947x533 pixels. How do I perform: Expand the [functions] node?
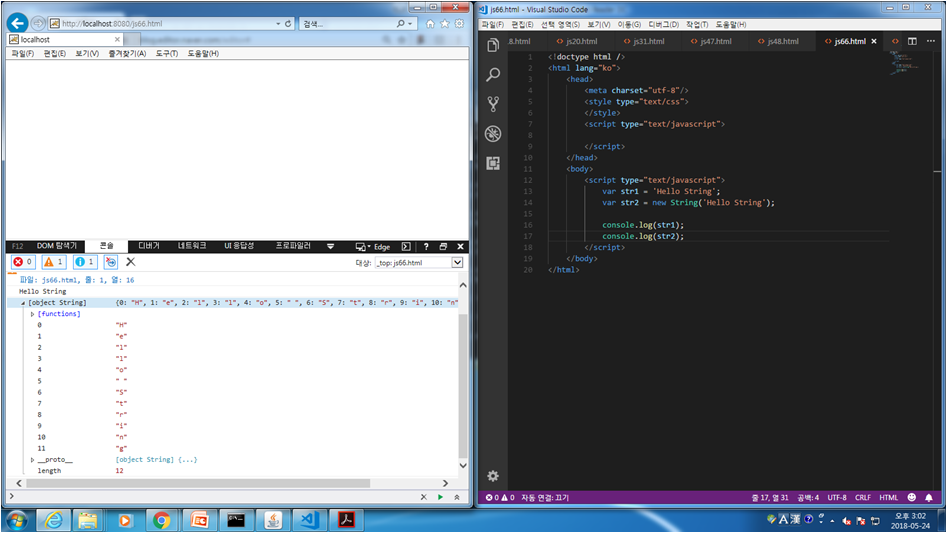point(33,314)
